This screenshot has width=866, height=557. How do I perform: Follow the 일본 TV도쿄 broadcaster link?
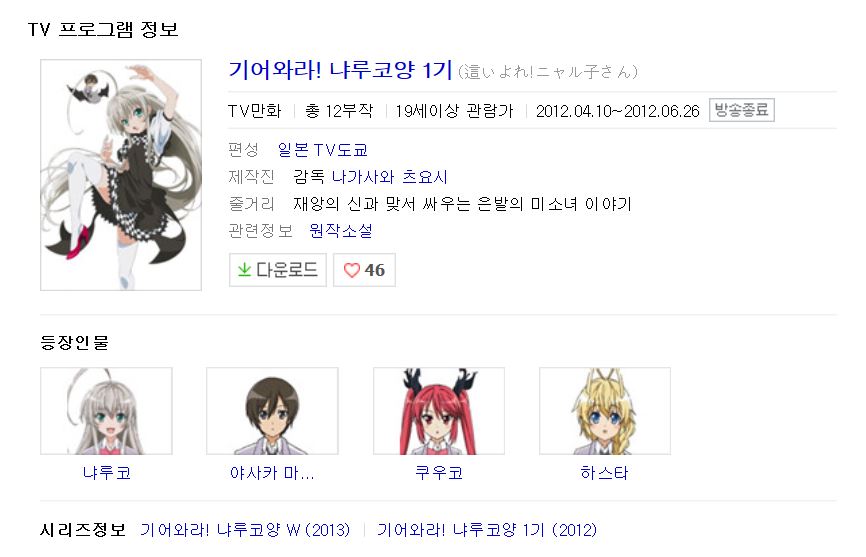click(323, 150)
